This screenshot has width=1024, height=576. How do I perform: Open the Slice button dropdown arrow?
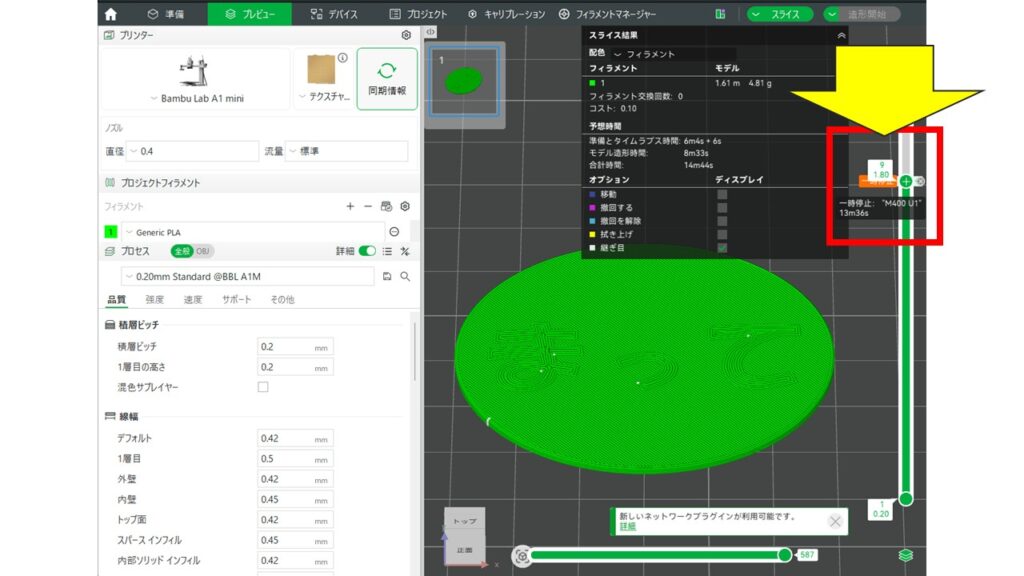point(756,14)
